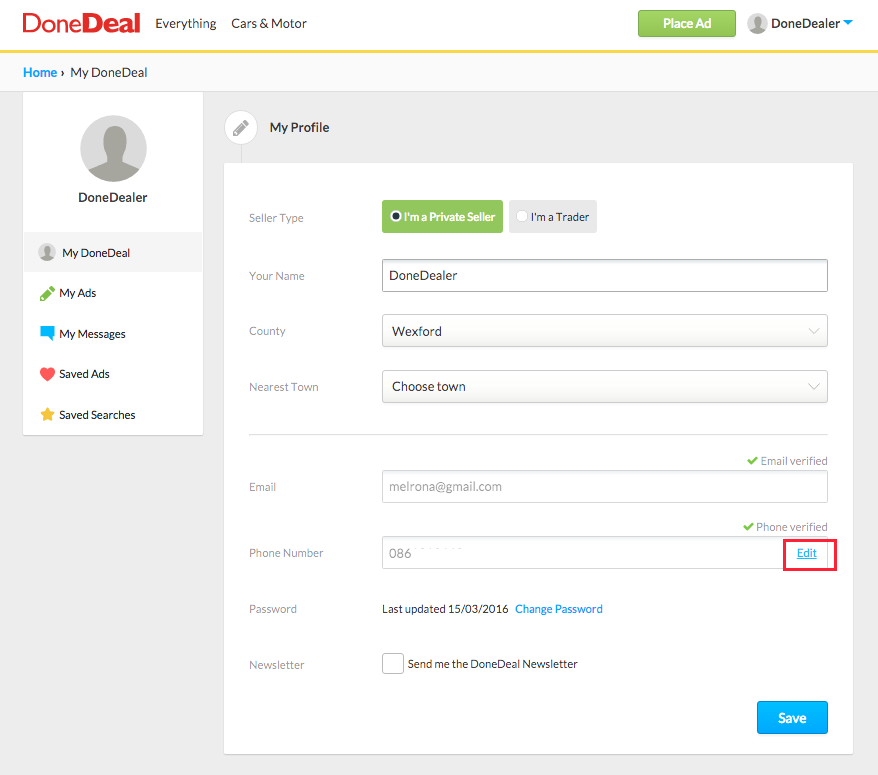Open the Cars & Motor menu
Viewport: 878px width, 775px height.
(x=269, y=24)
